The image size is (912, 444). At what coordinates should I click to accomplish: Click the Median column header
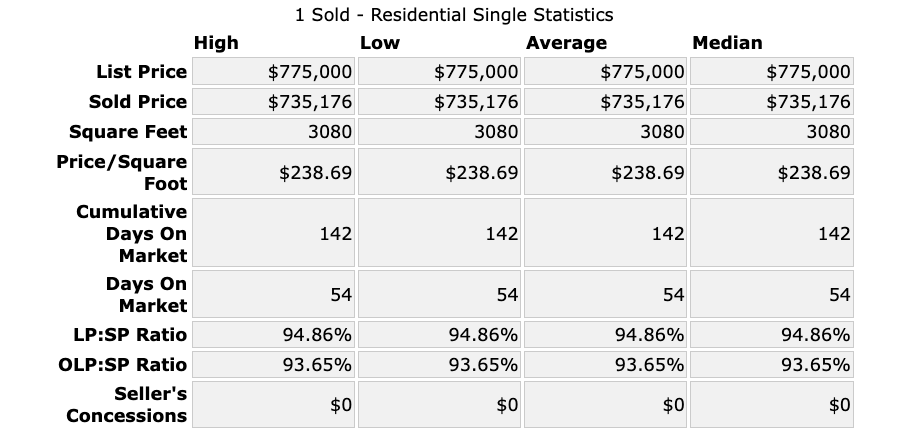727,43
